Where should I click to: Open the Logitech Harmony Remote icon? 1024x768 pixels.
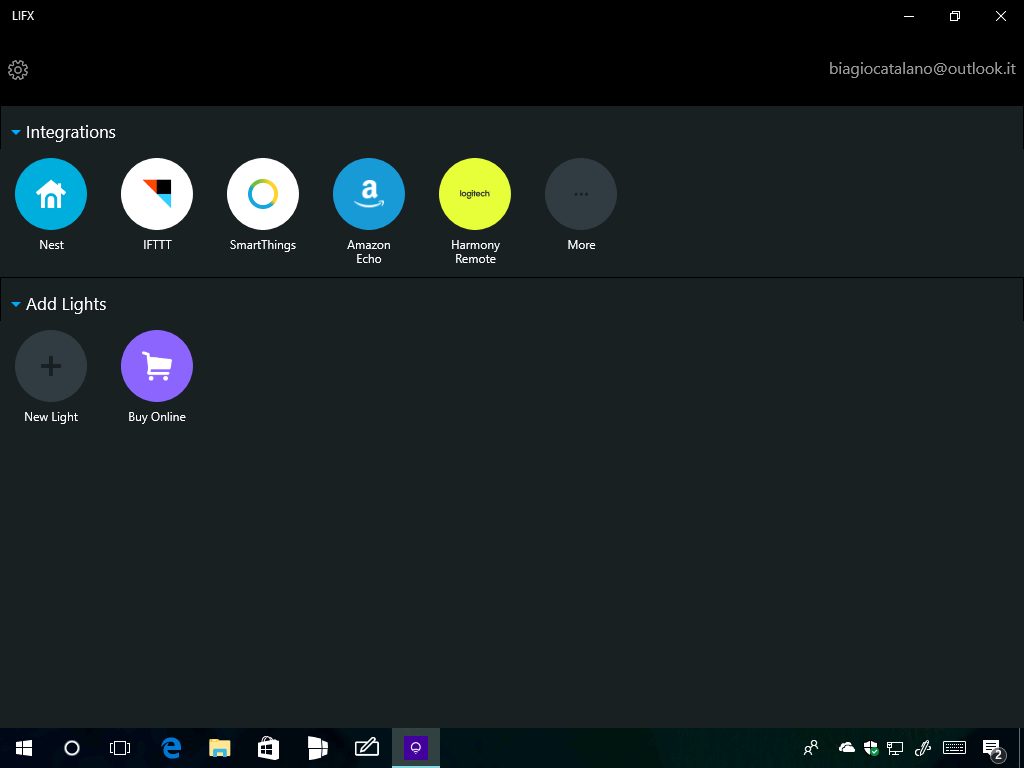[475, 194]
